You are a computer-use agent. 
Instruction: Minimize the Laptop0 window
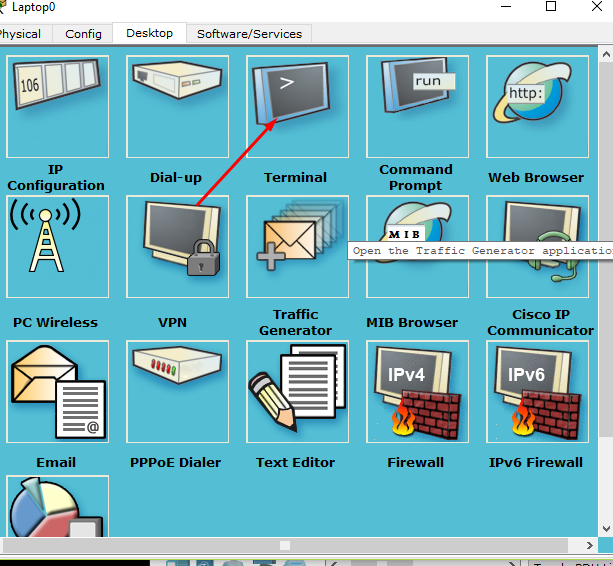click(x=506, y=6)
